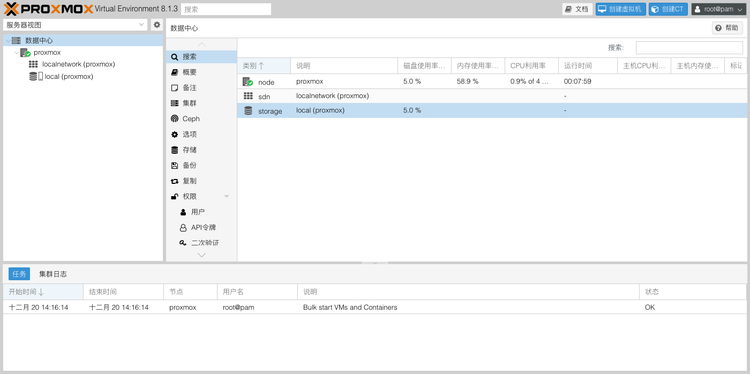Switch to the 集群日志 cluster log tab

pyautogui.click(x=53, y=274)
